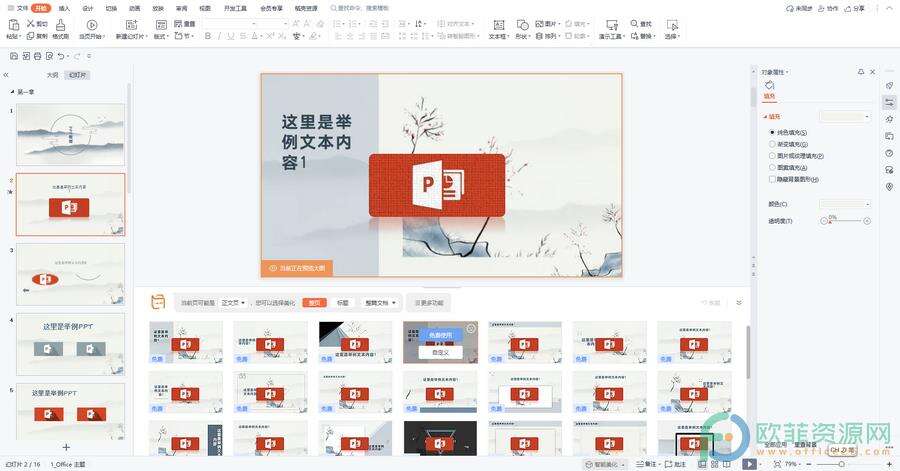Click the search command input field
This screenshot has width=900, height=471.
point(360,9)
